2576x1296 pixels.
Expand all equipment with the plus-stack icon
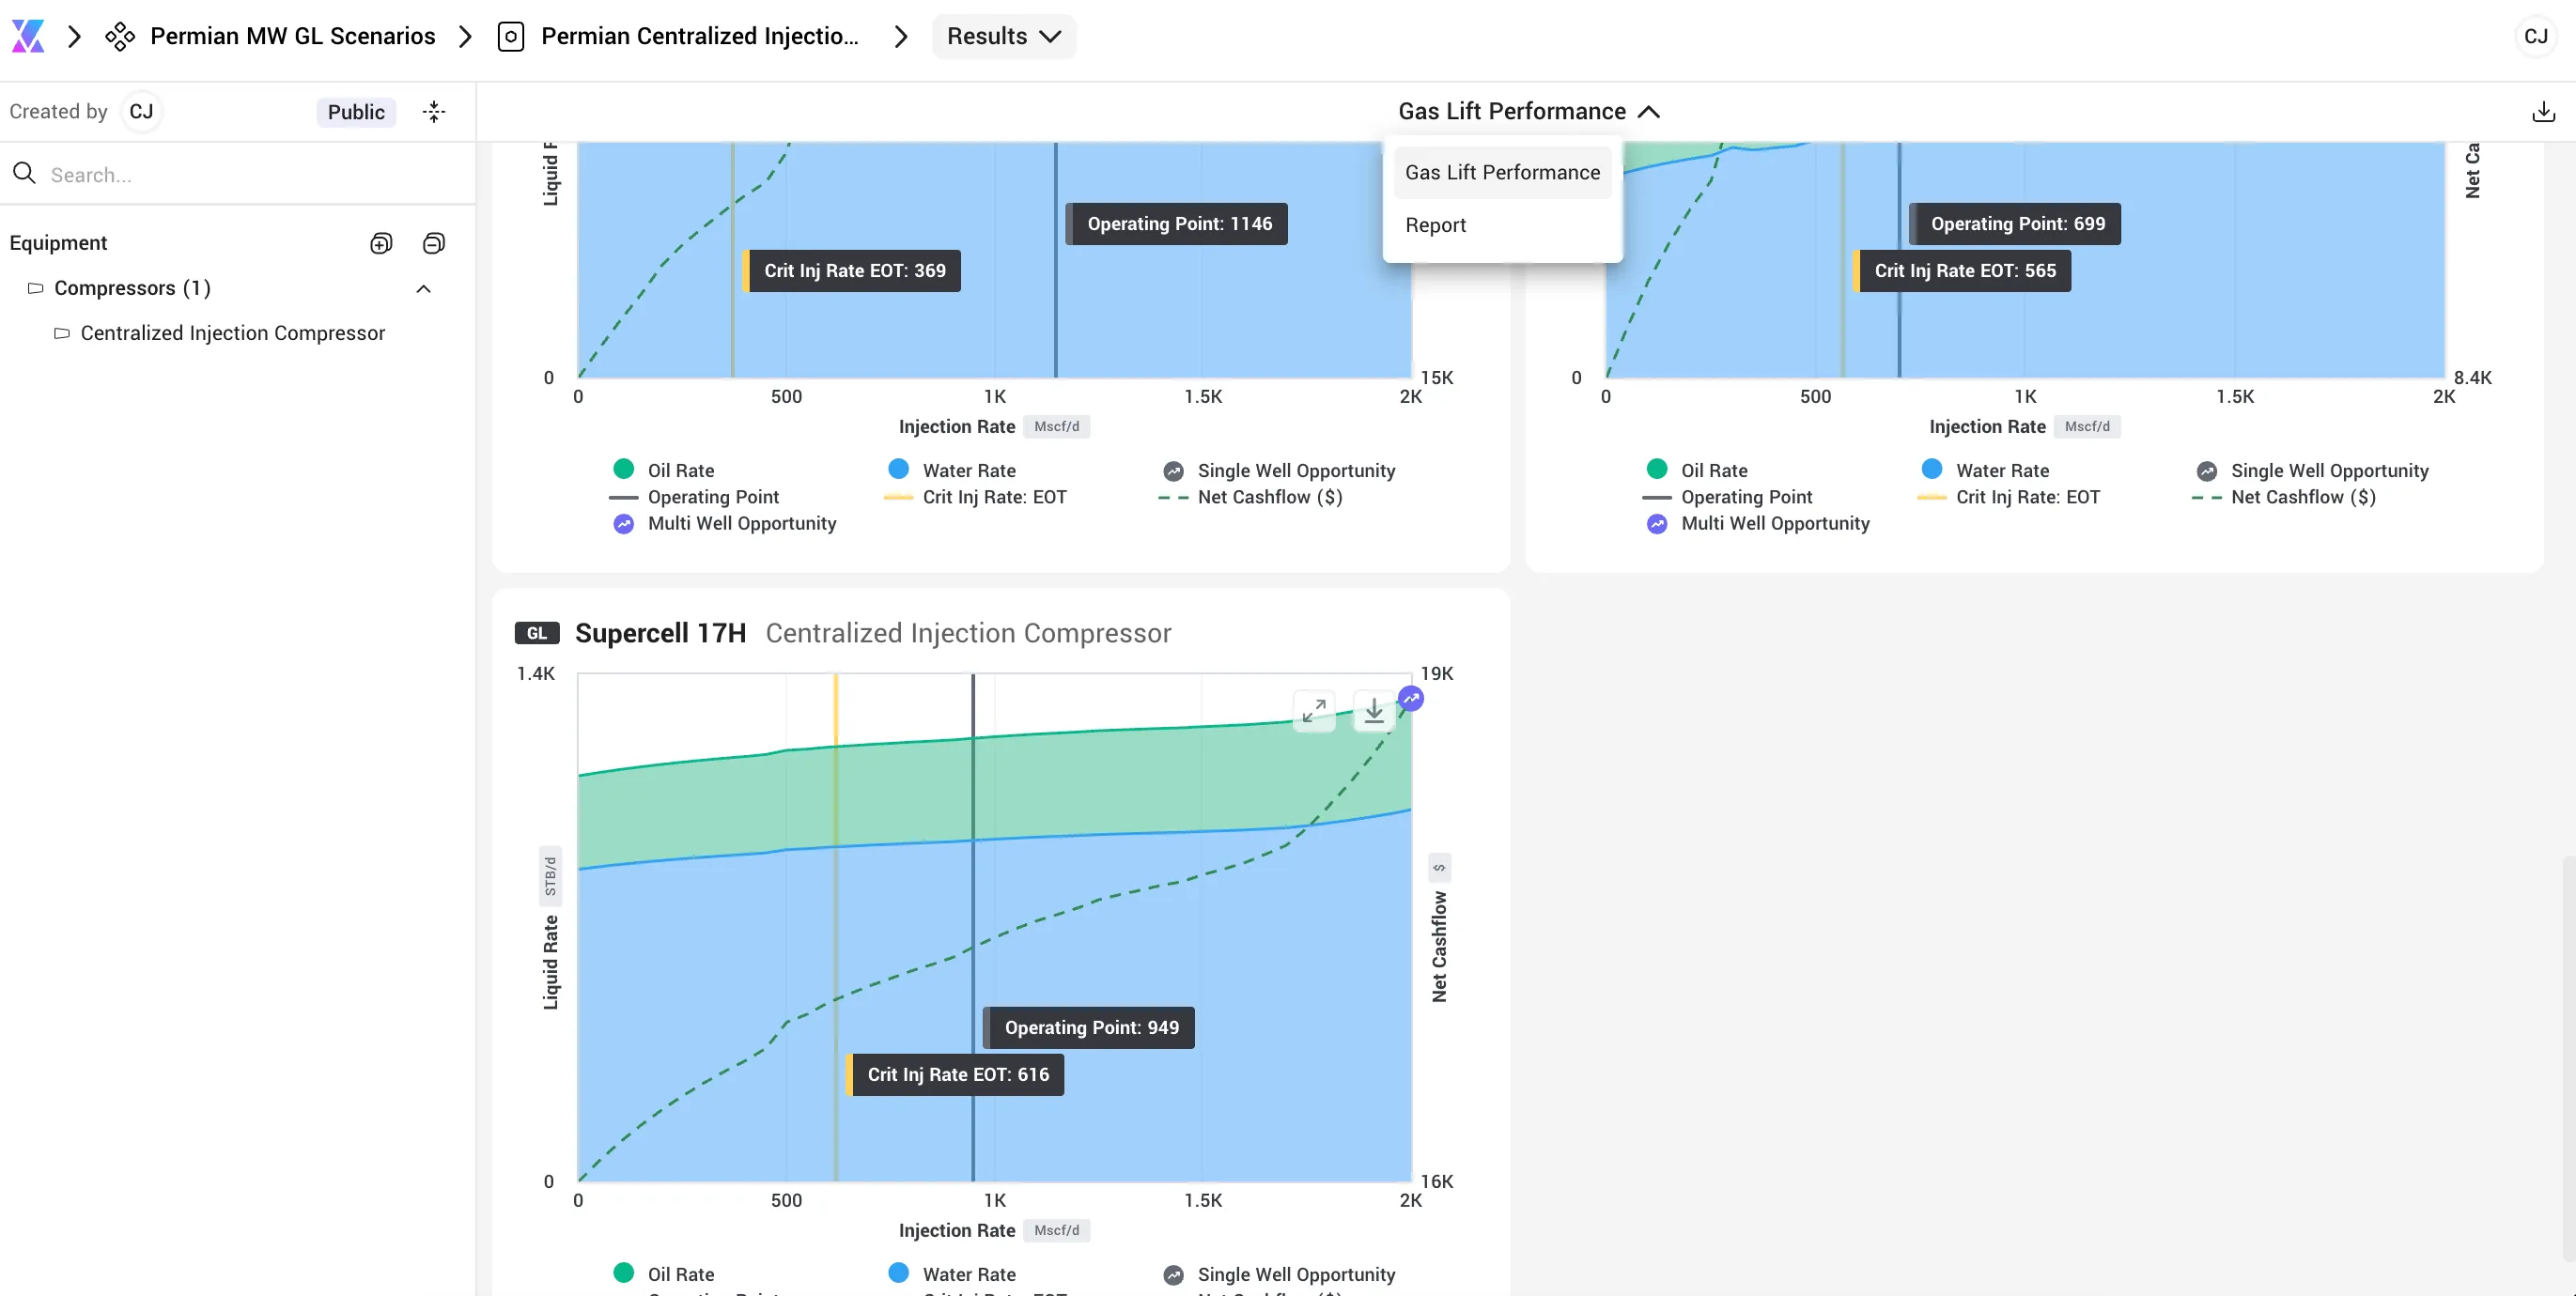click(381, 243)
